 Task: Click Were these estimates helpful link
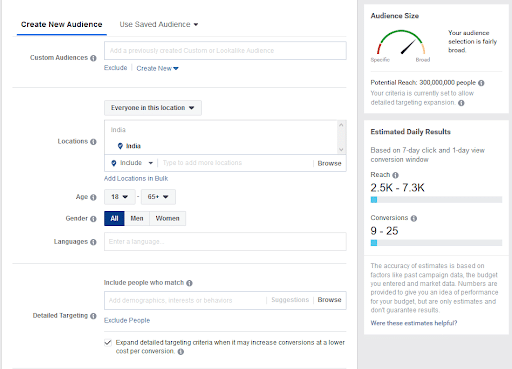(414, 323)
